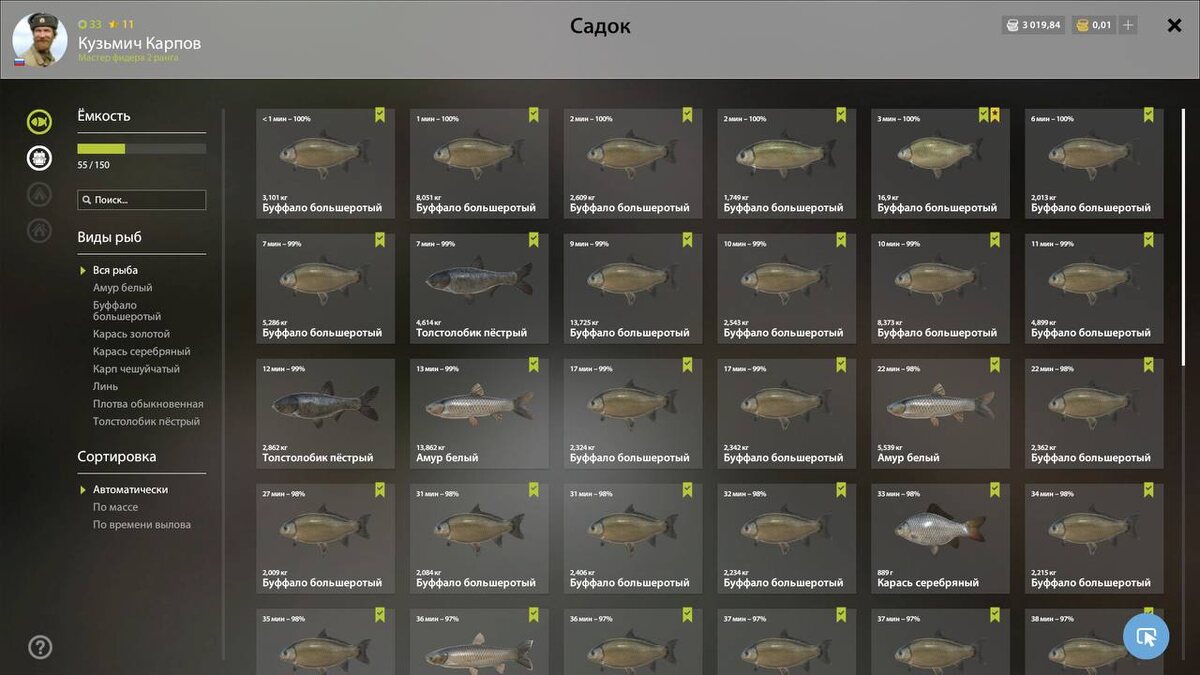This screenshot has width=1200, height=675.
Task: Toggle the bookmark on the Карась серебряный card
Action: [x=995, y=490]
